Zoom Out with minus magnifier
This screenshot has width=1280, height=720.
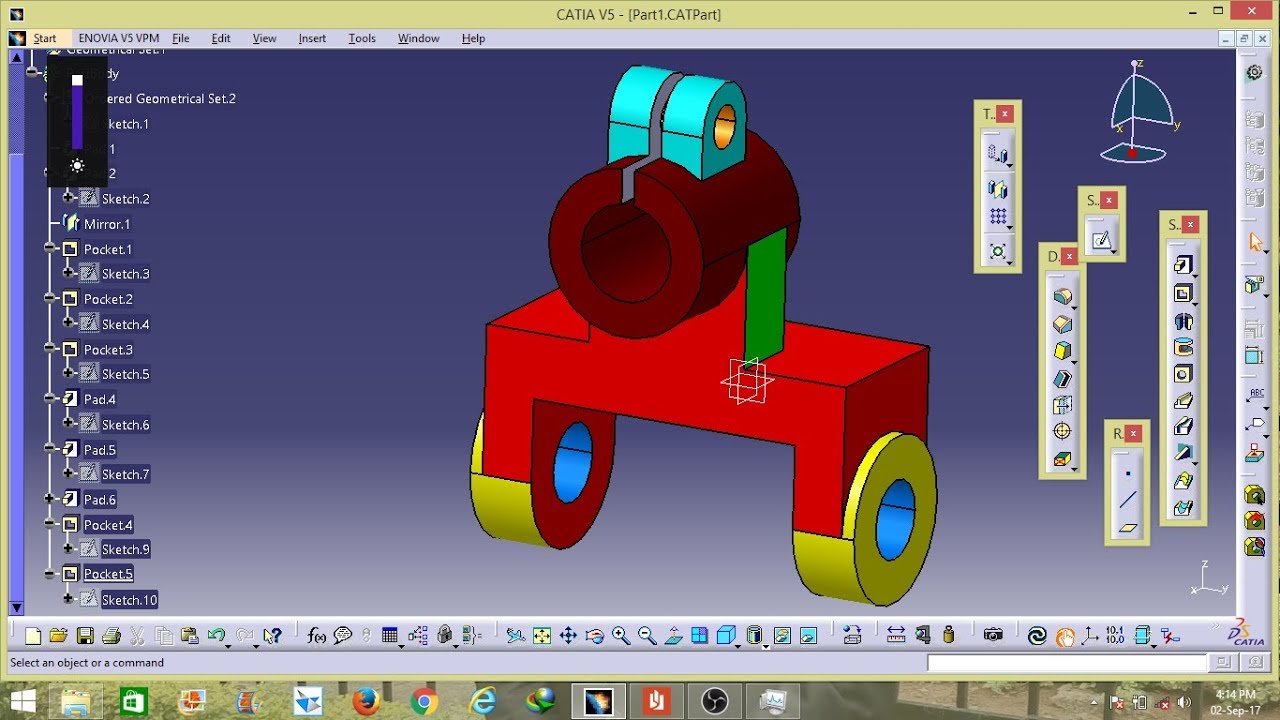click(x=647, y=635)
